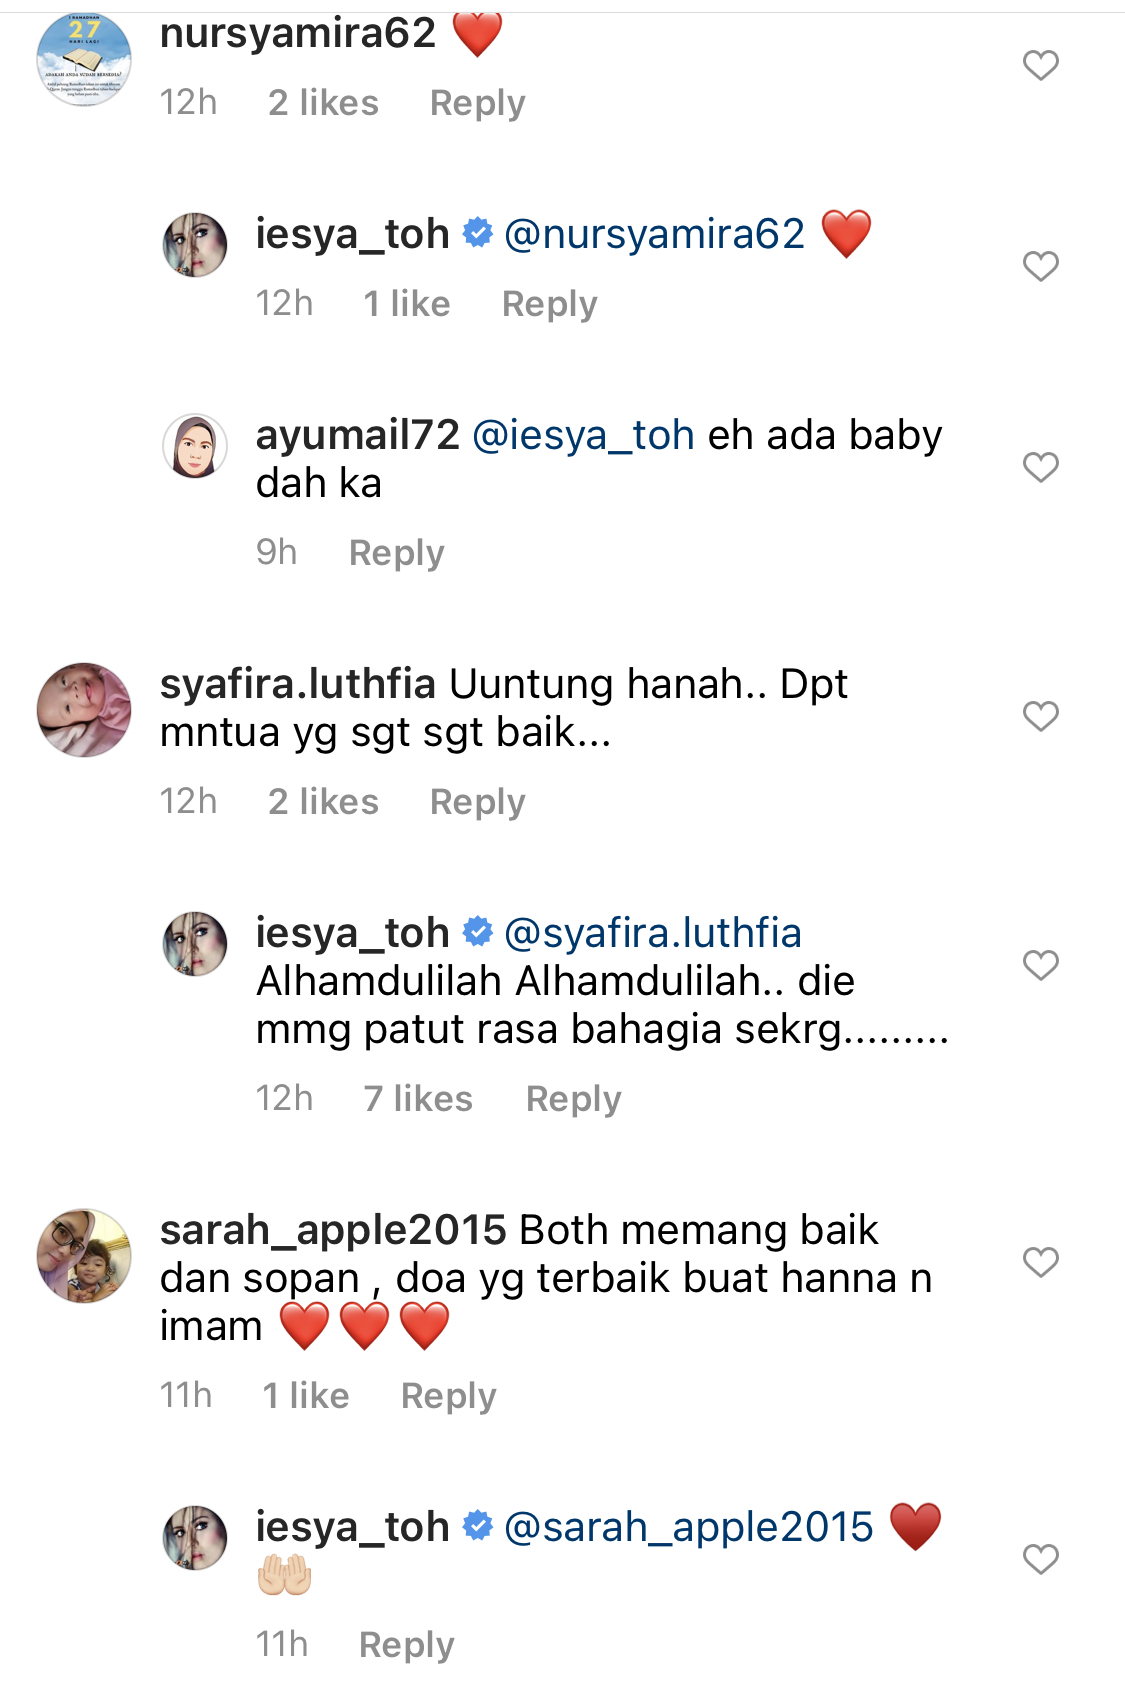The width and height of the screenshot is (1125, 1700).
Task: Reply to ayumail72's comment
Action: pyautogui.click(x=396, y=553)
